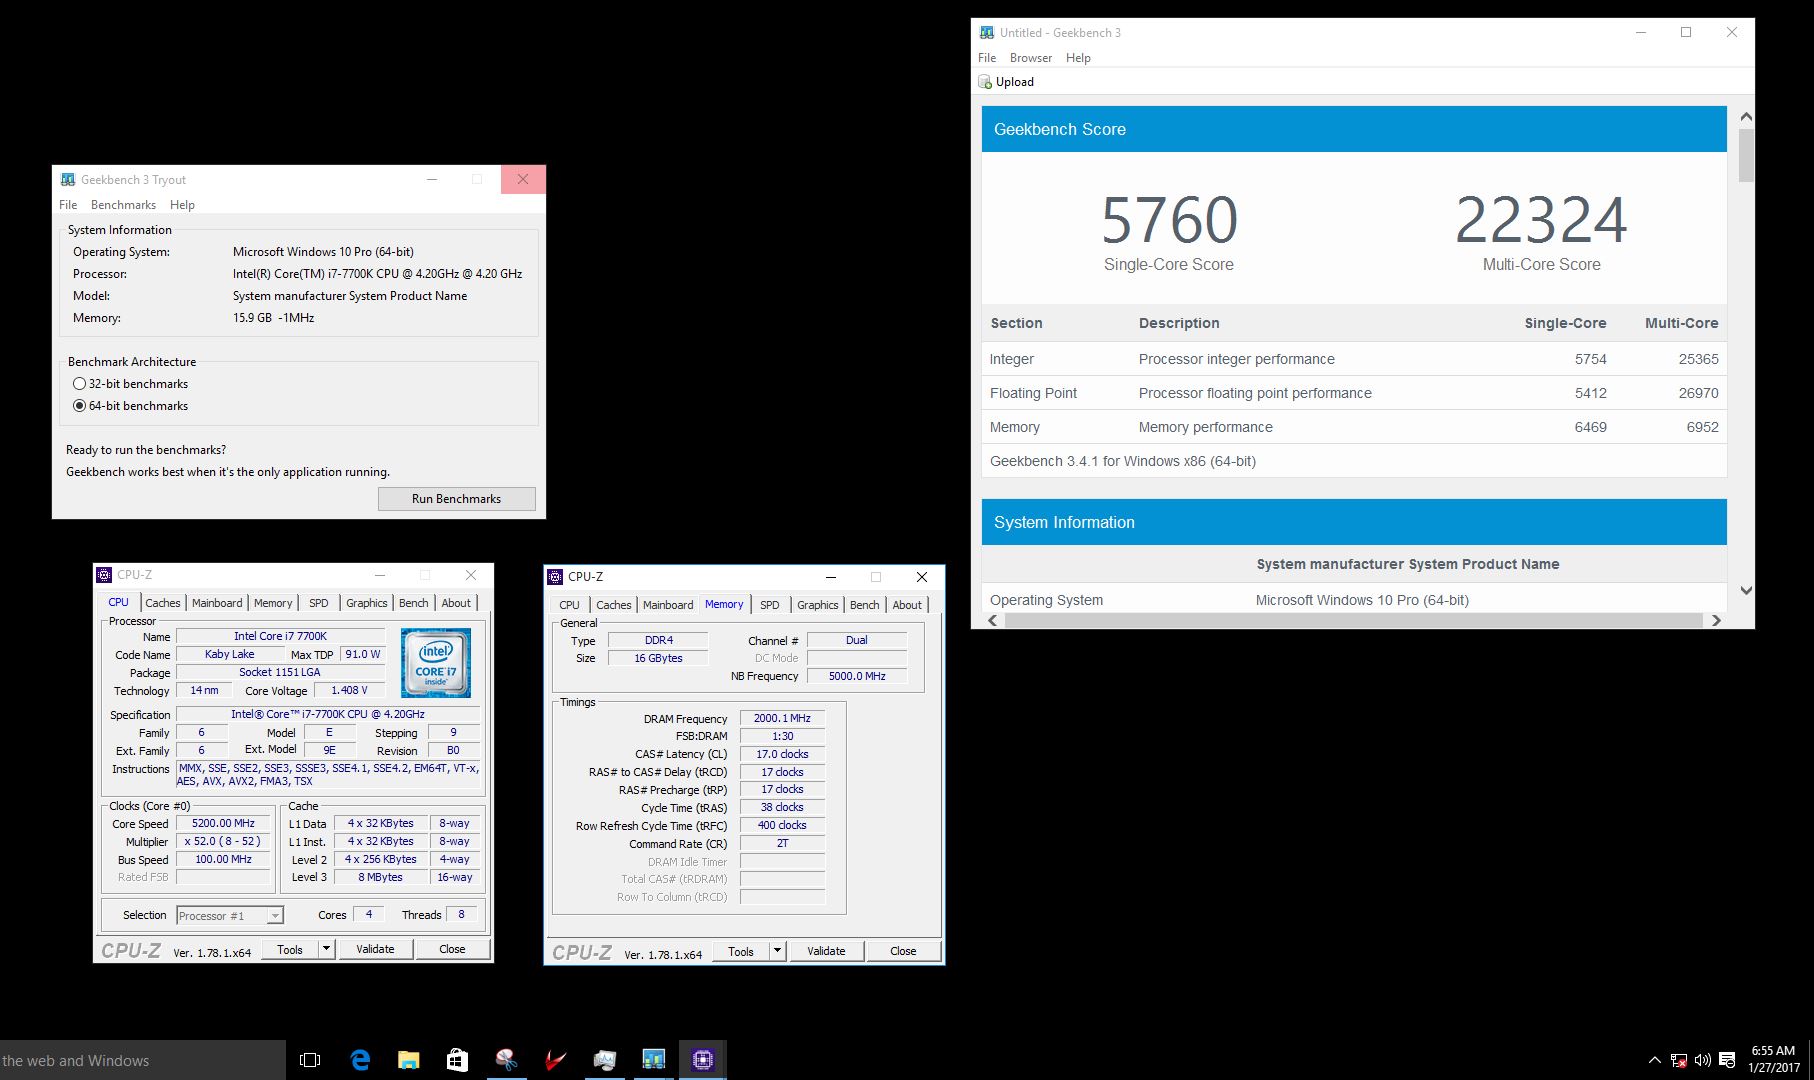Click the CPU-Z title icon of Memory tab window
This screenshot has width=1814, height=1080.
[555, 577]
